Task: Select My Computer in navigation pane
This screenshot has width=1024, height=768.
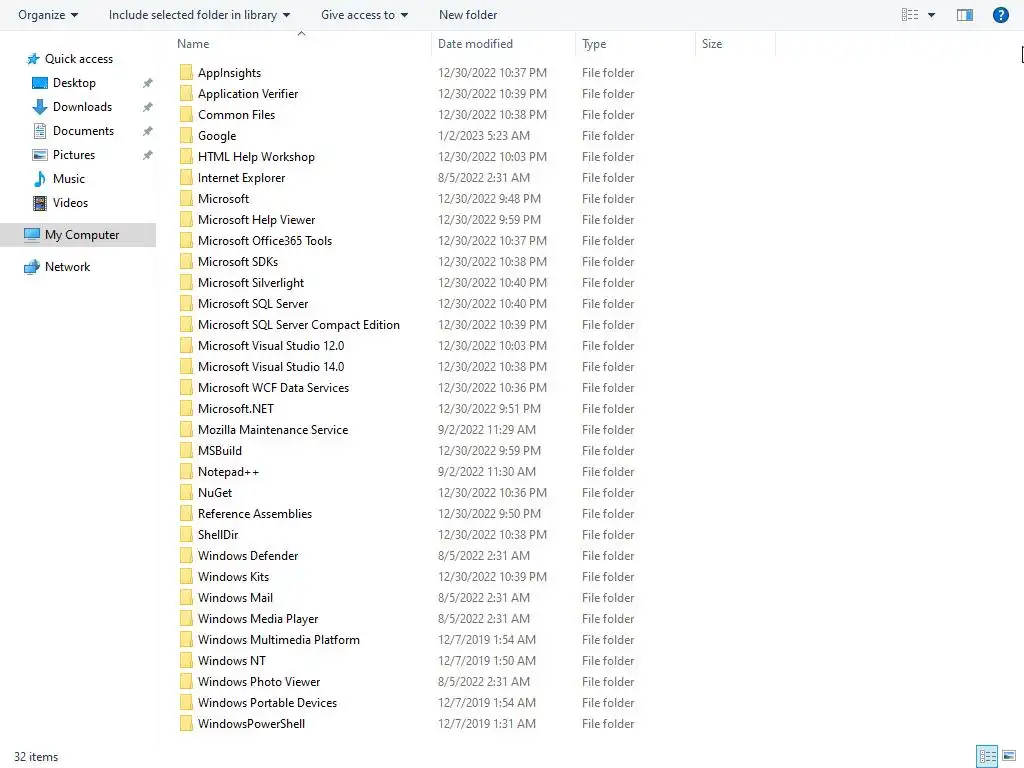Action: 78,234
